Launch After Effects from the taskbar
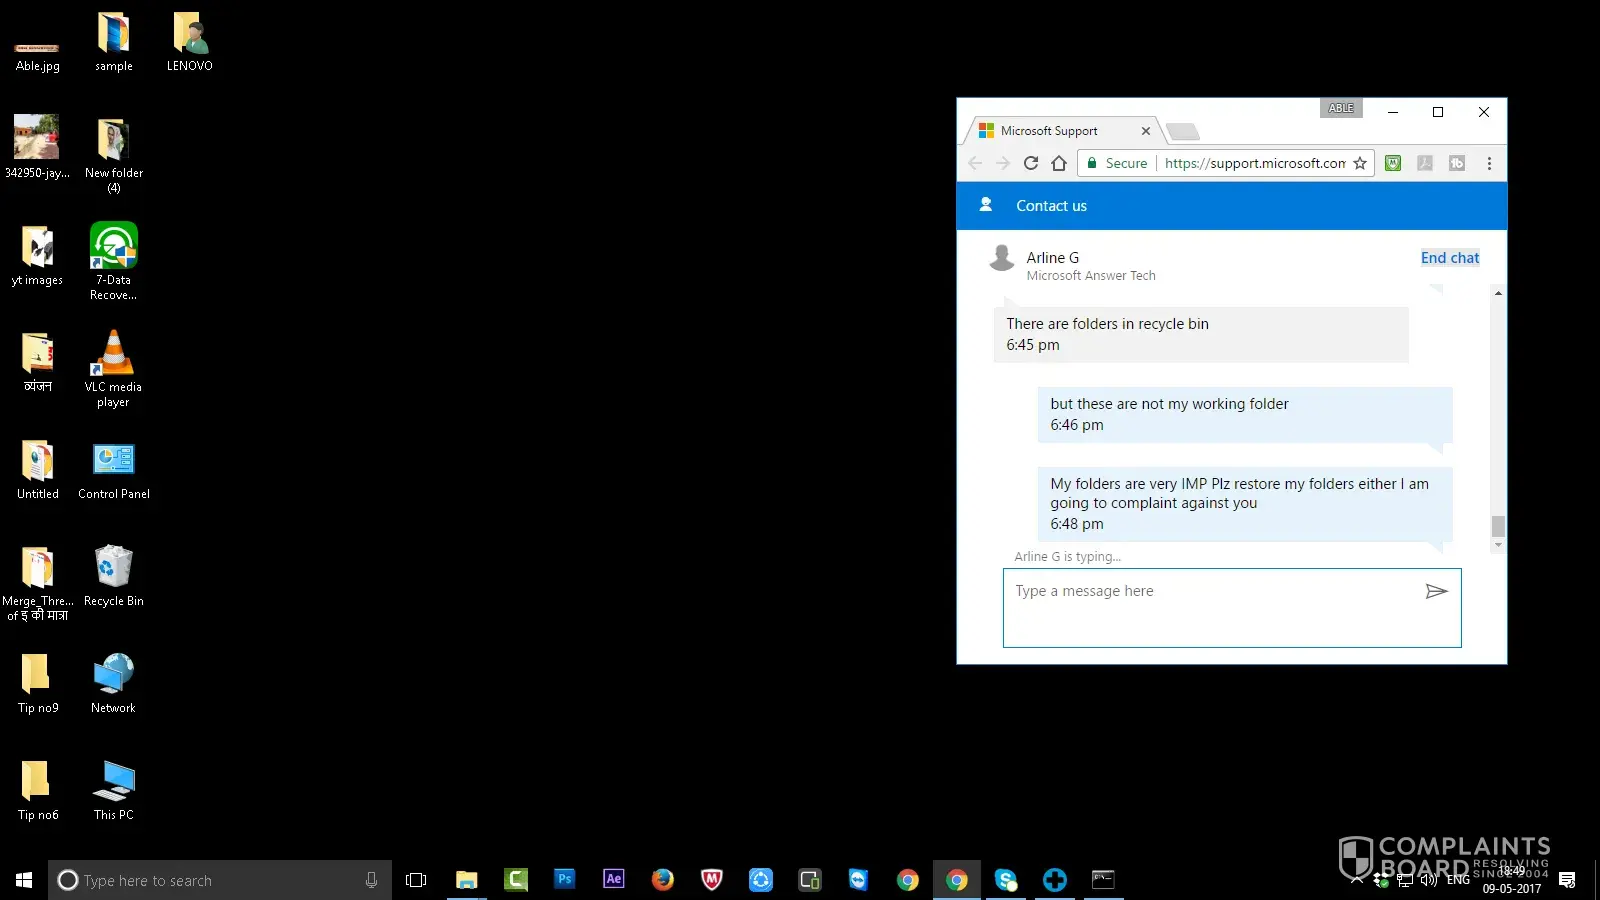Viewport: 1600px width, 900px height. (x=614, y=879)
